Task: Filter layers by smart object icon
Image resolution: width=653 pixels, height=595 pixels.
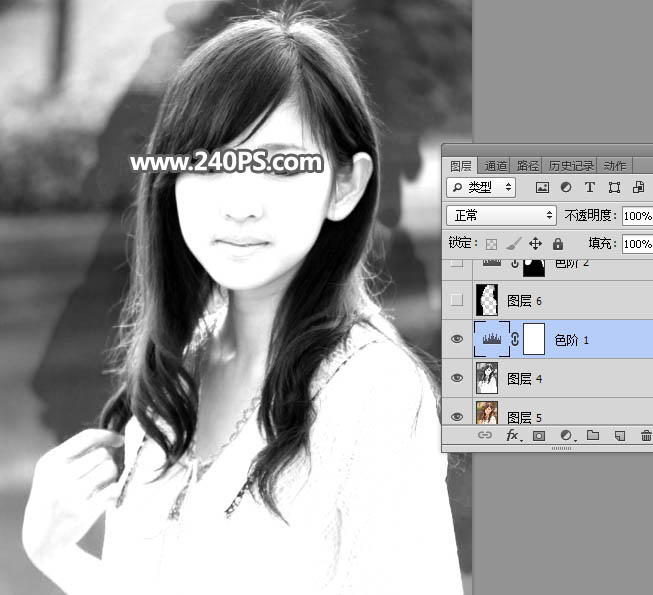Action: pos(638,187)
